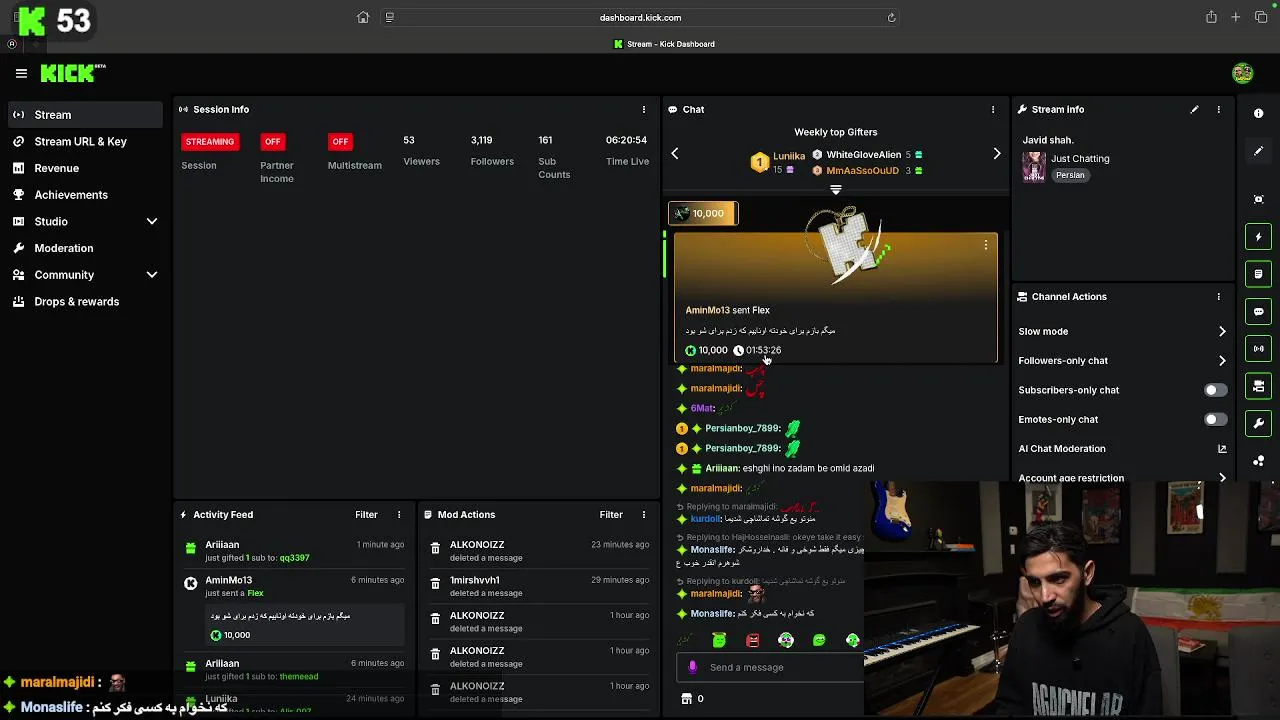Click the dashboard.kick.com address bar

pos(640,17)
